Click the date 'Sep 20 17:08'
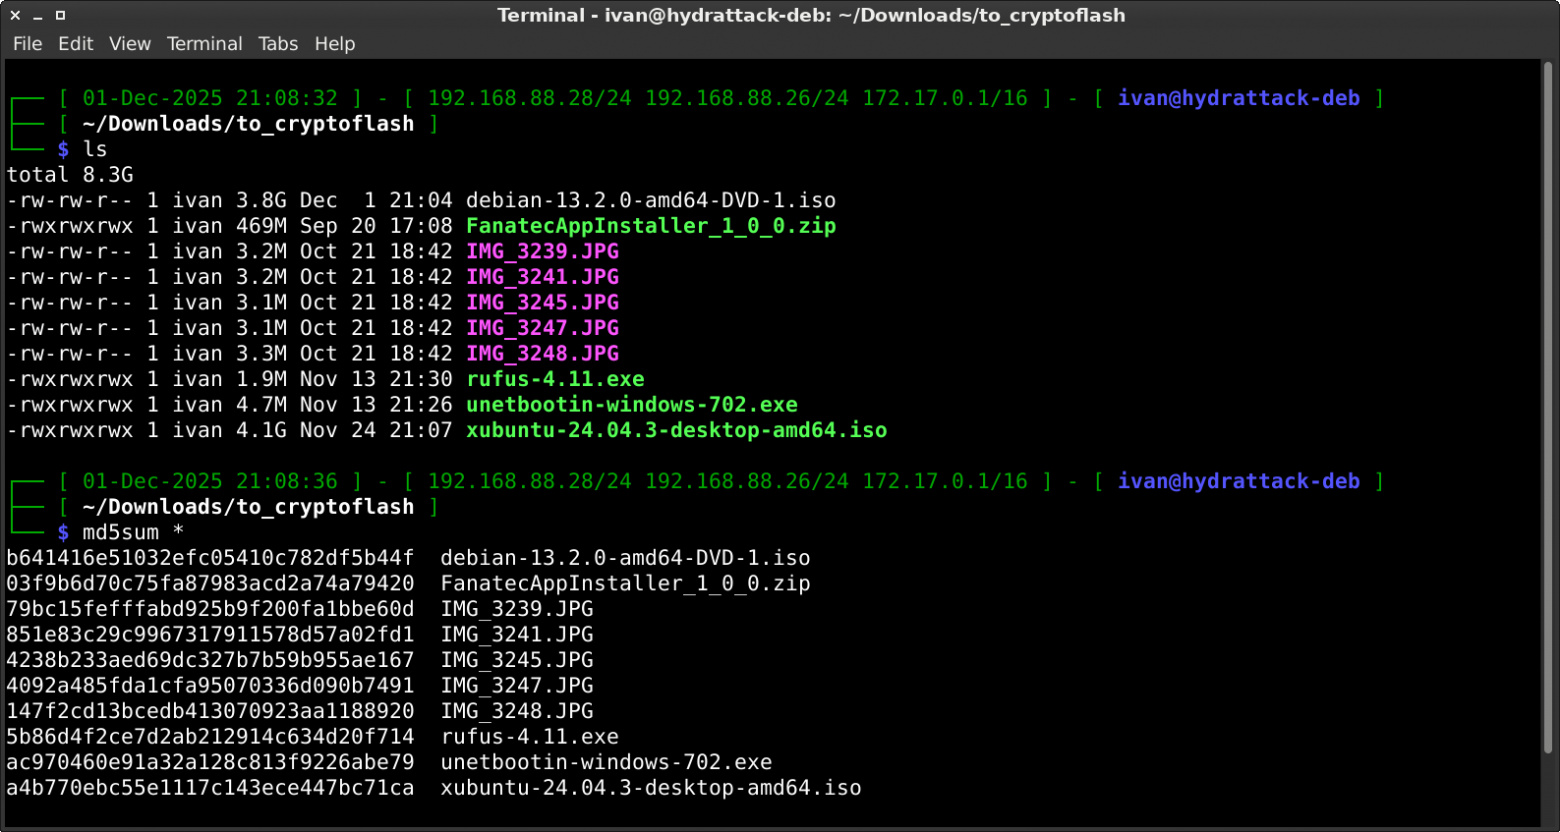The image size is (1560, 832). point(376,226)
